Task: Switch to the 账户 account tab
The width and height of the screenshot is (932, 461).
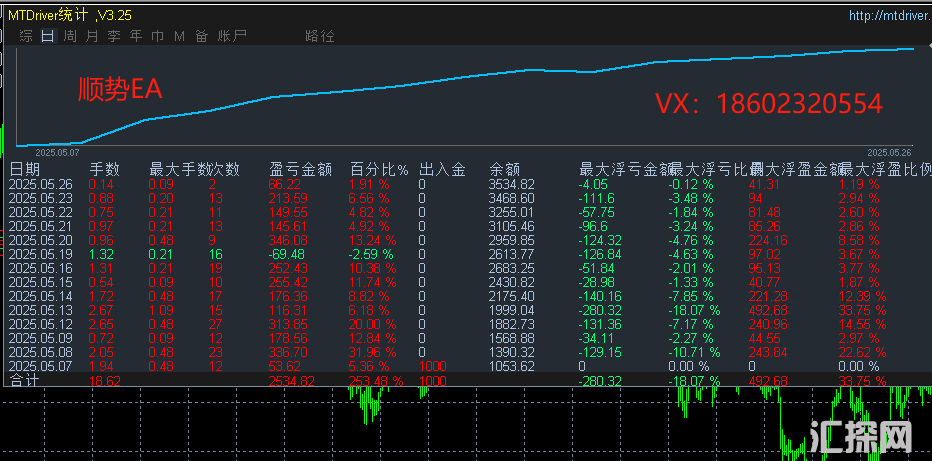Action: 232,36
